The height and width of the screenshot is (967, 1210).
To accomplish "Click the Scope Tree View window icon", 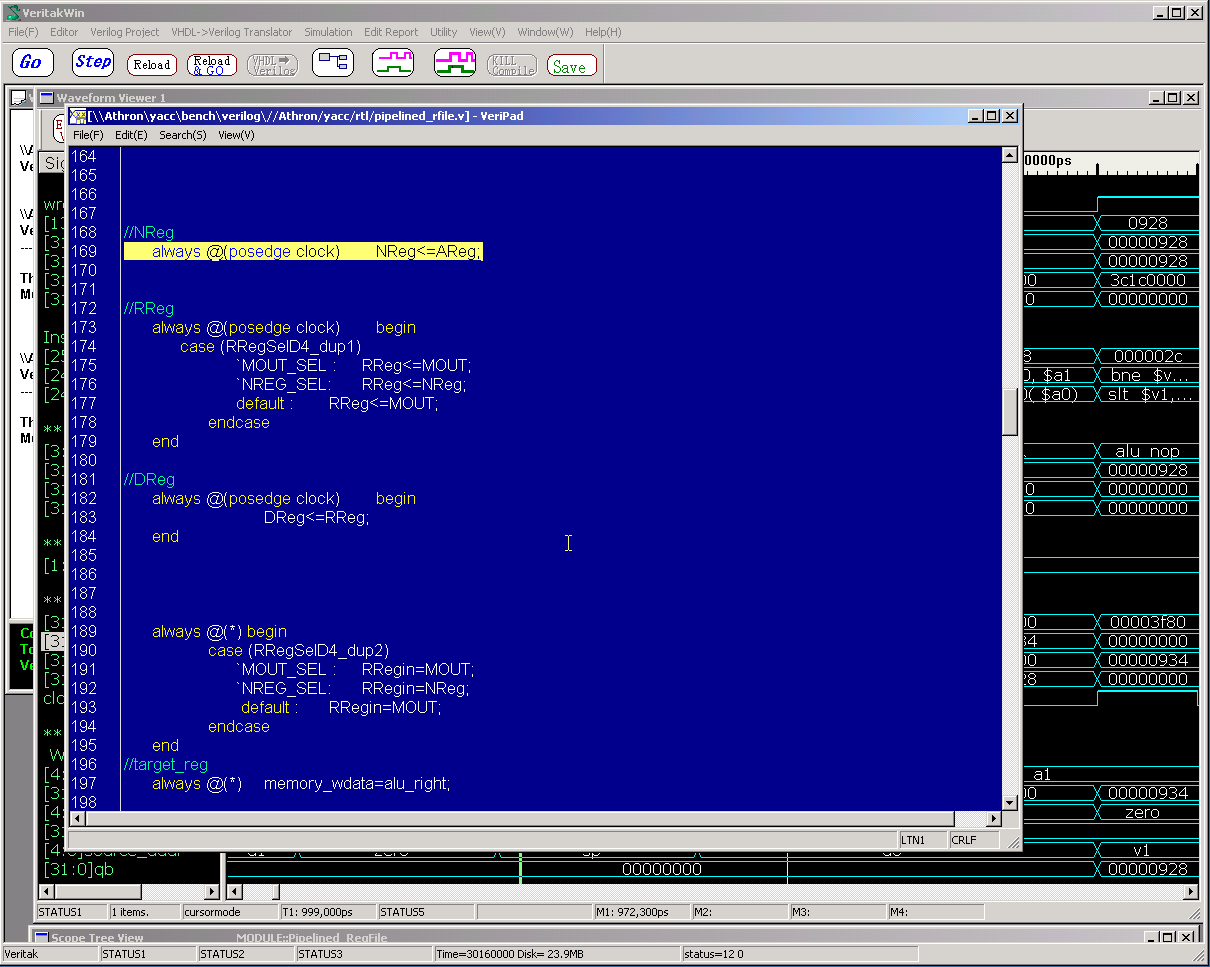I will tap(41, 938).
